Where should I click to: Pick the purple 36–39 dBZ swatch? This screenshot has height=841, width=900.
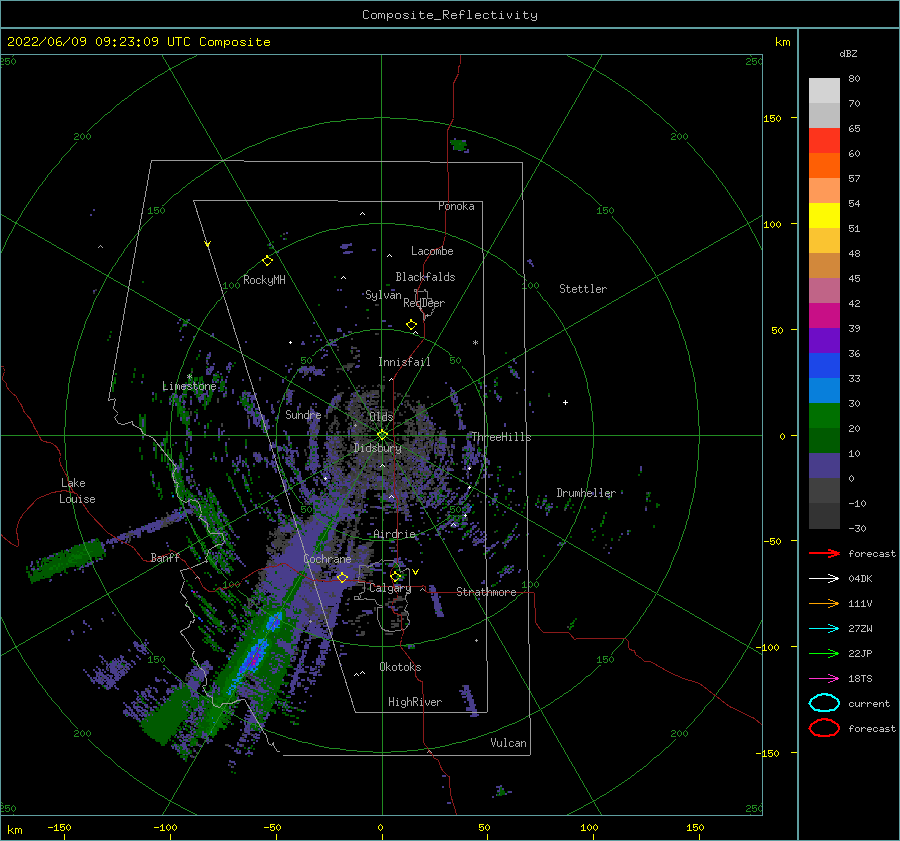[824, 341]
